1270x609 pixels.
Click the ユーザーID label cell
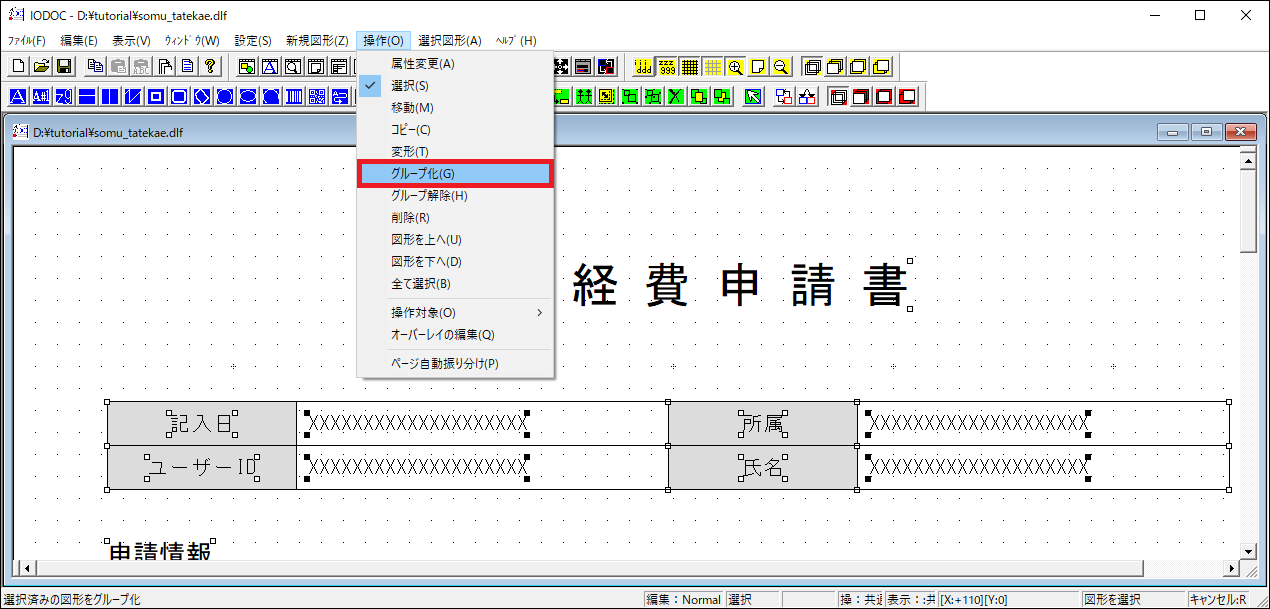[x=202, y=468]
